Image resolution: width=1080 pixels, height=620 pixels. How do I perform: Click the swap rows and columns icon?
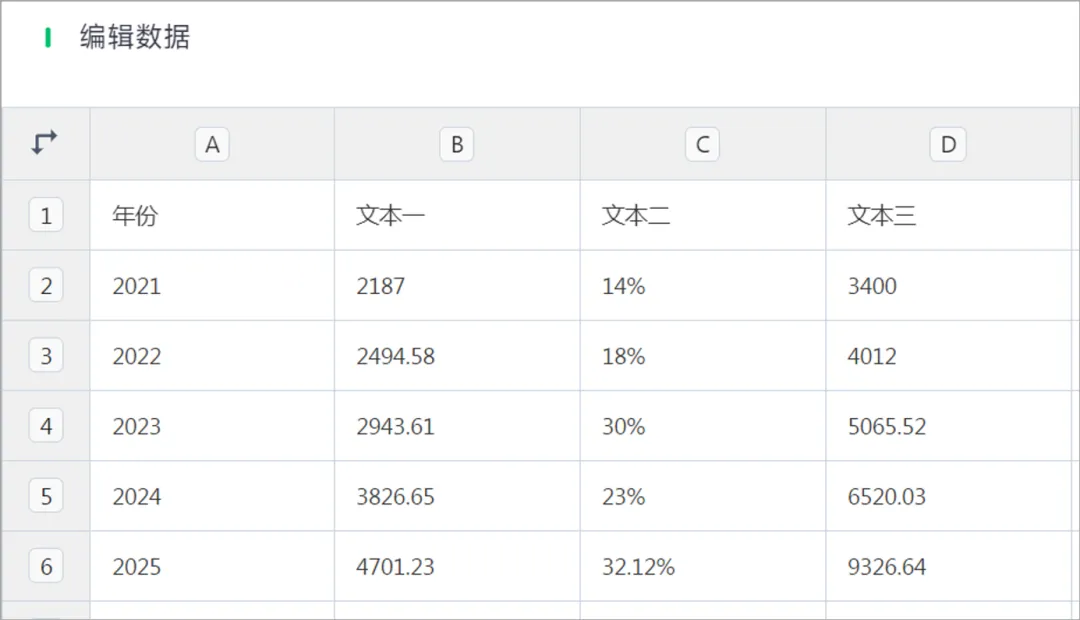(45, 143)
